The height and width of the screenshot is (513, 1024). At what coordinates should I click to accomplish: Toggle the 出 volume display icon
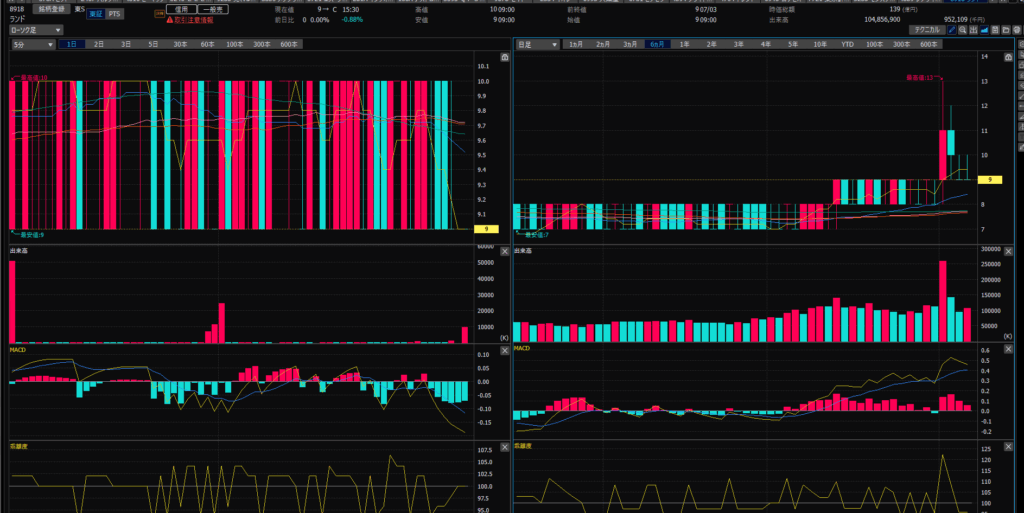click(x=974, y=30)
